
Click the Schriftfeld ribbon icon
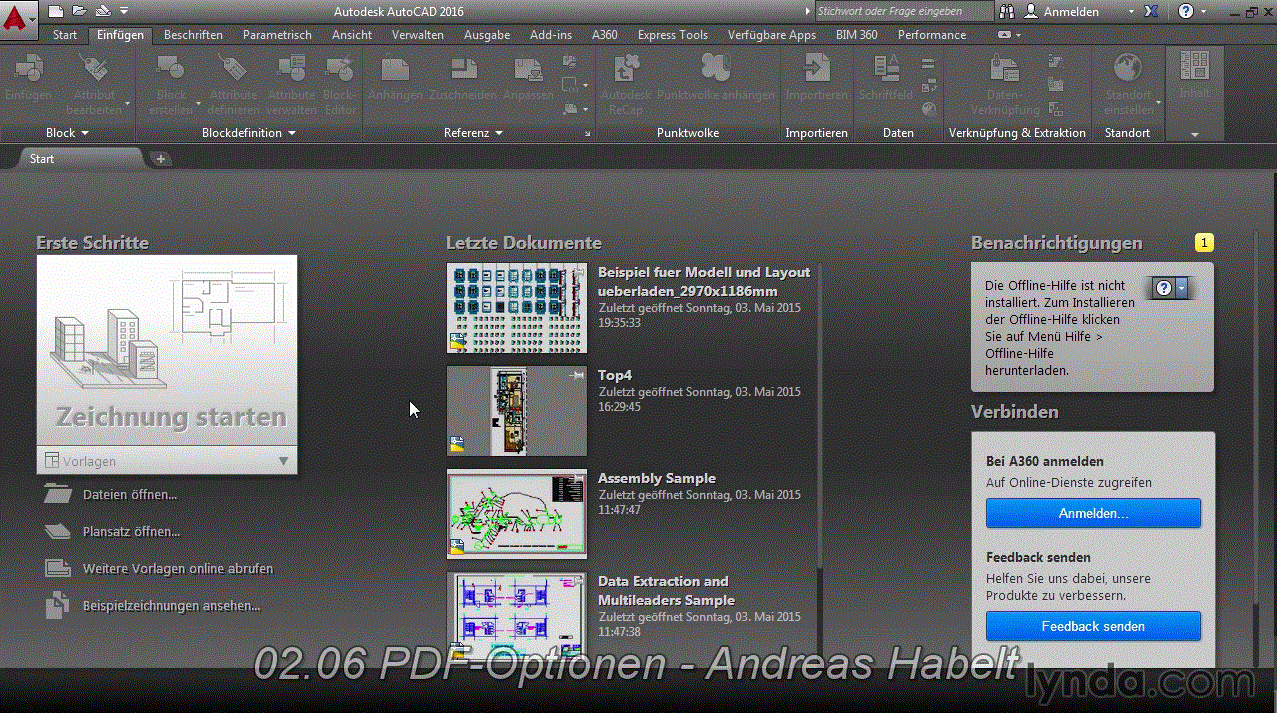(x=885, y=69)
